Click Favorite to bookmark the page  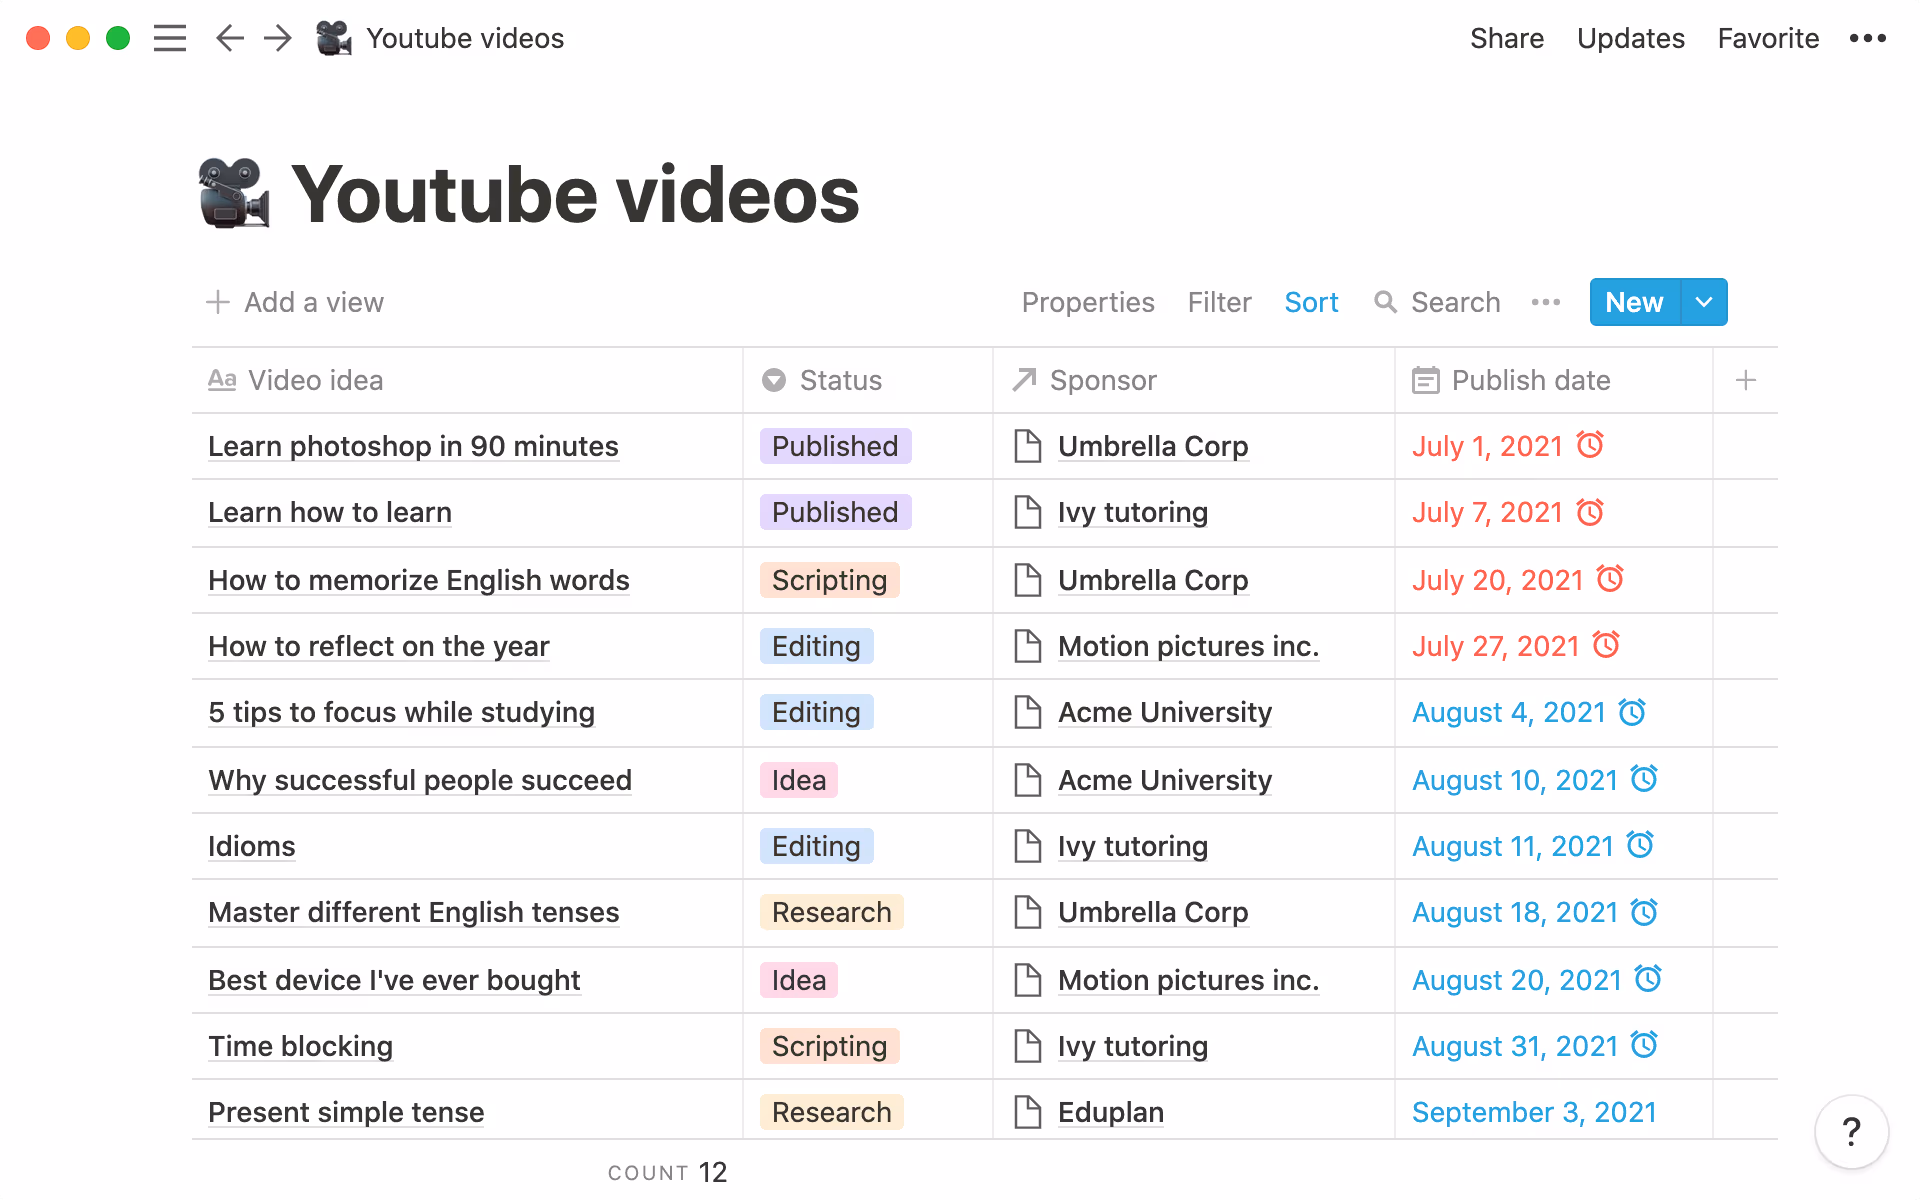(1768, 38)
